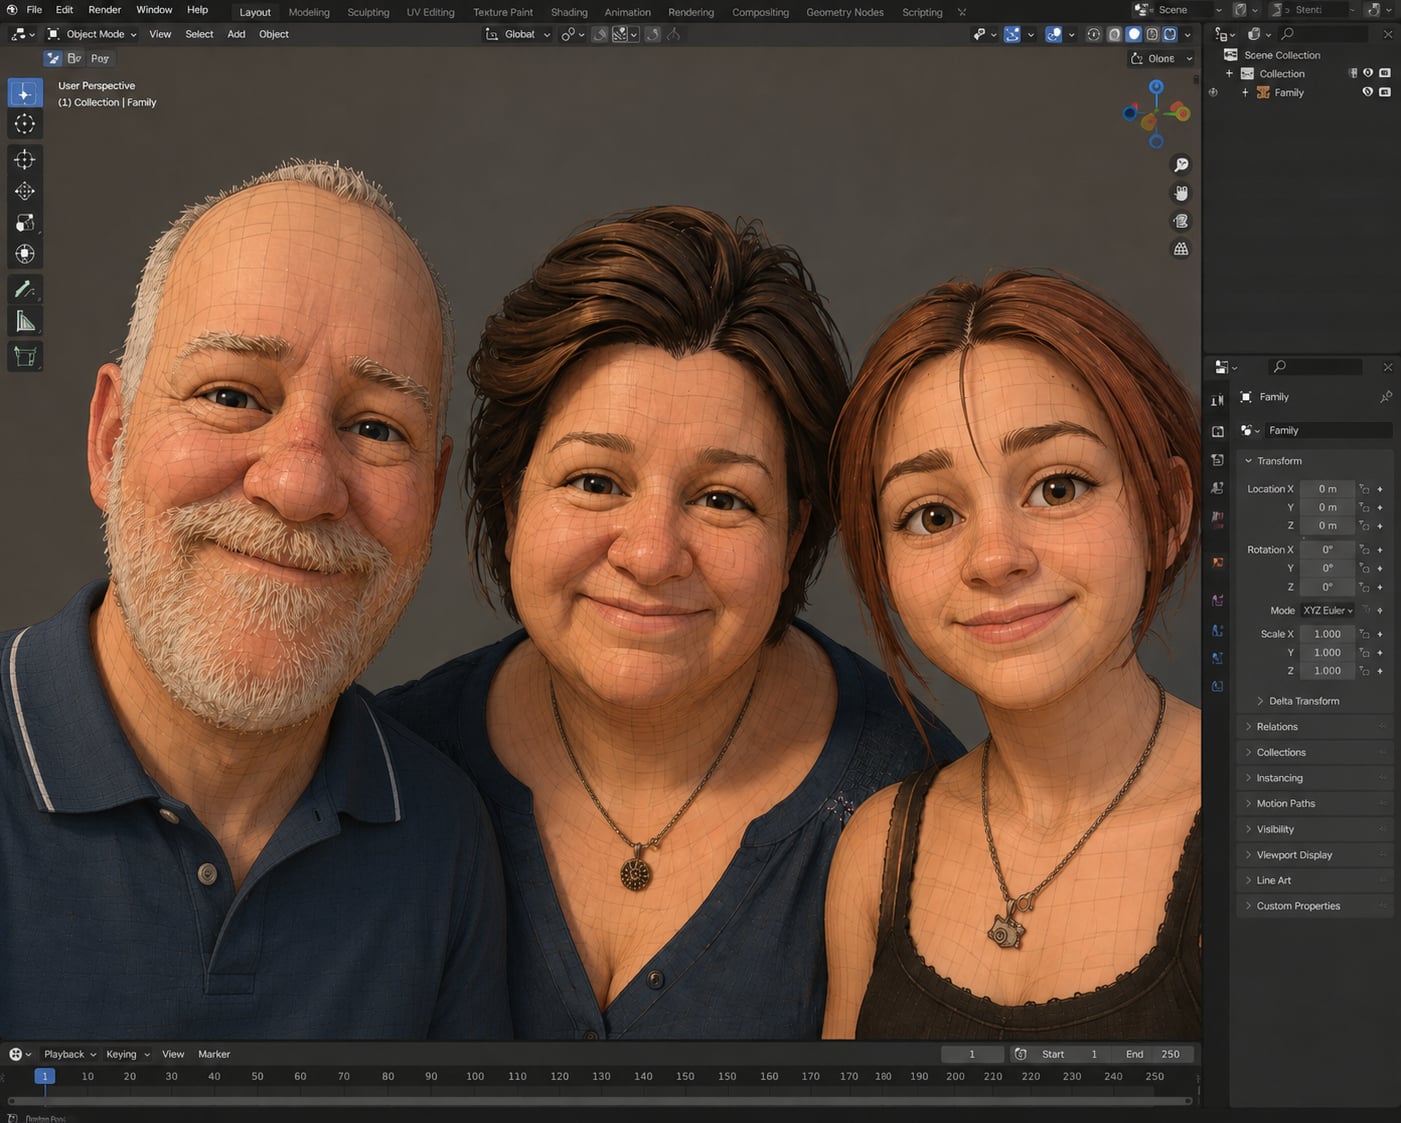The image size is (1401, 1123).
Task: Select the Add Cube tool
Action: 25,356
